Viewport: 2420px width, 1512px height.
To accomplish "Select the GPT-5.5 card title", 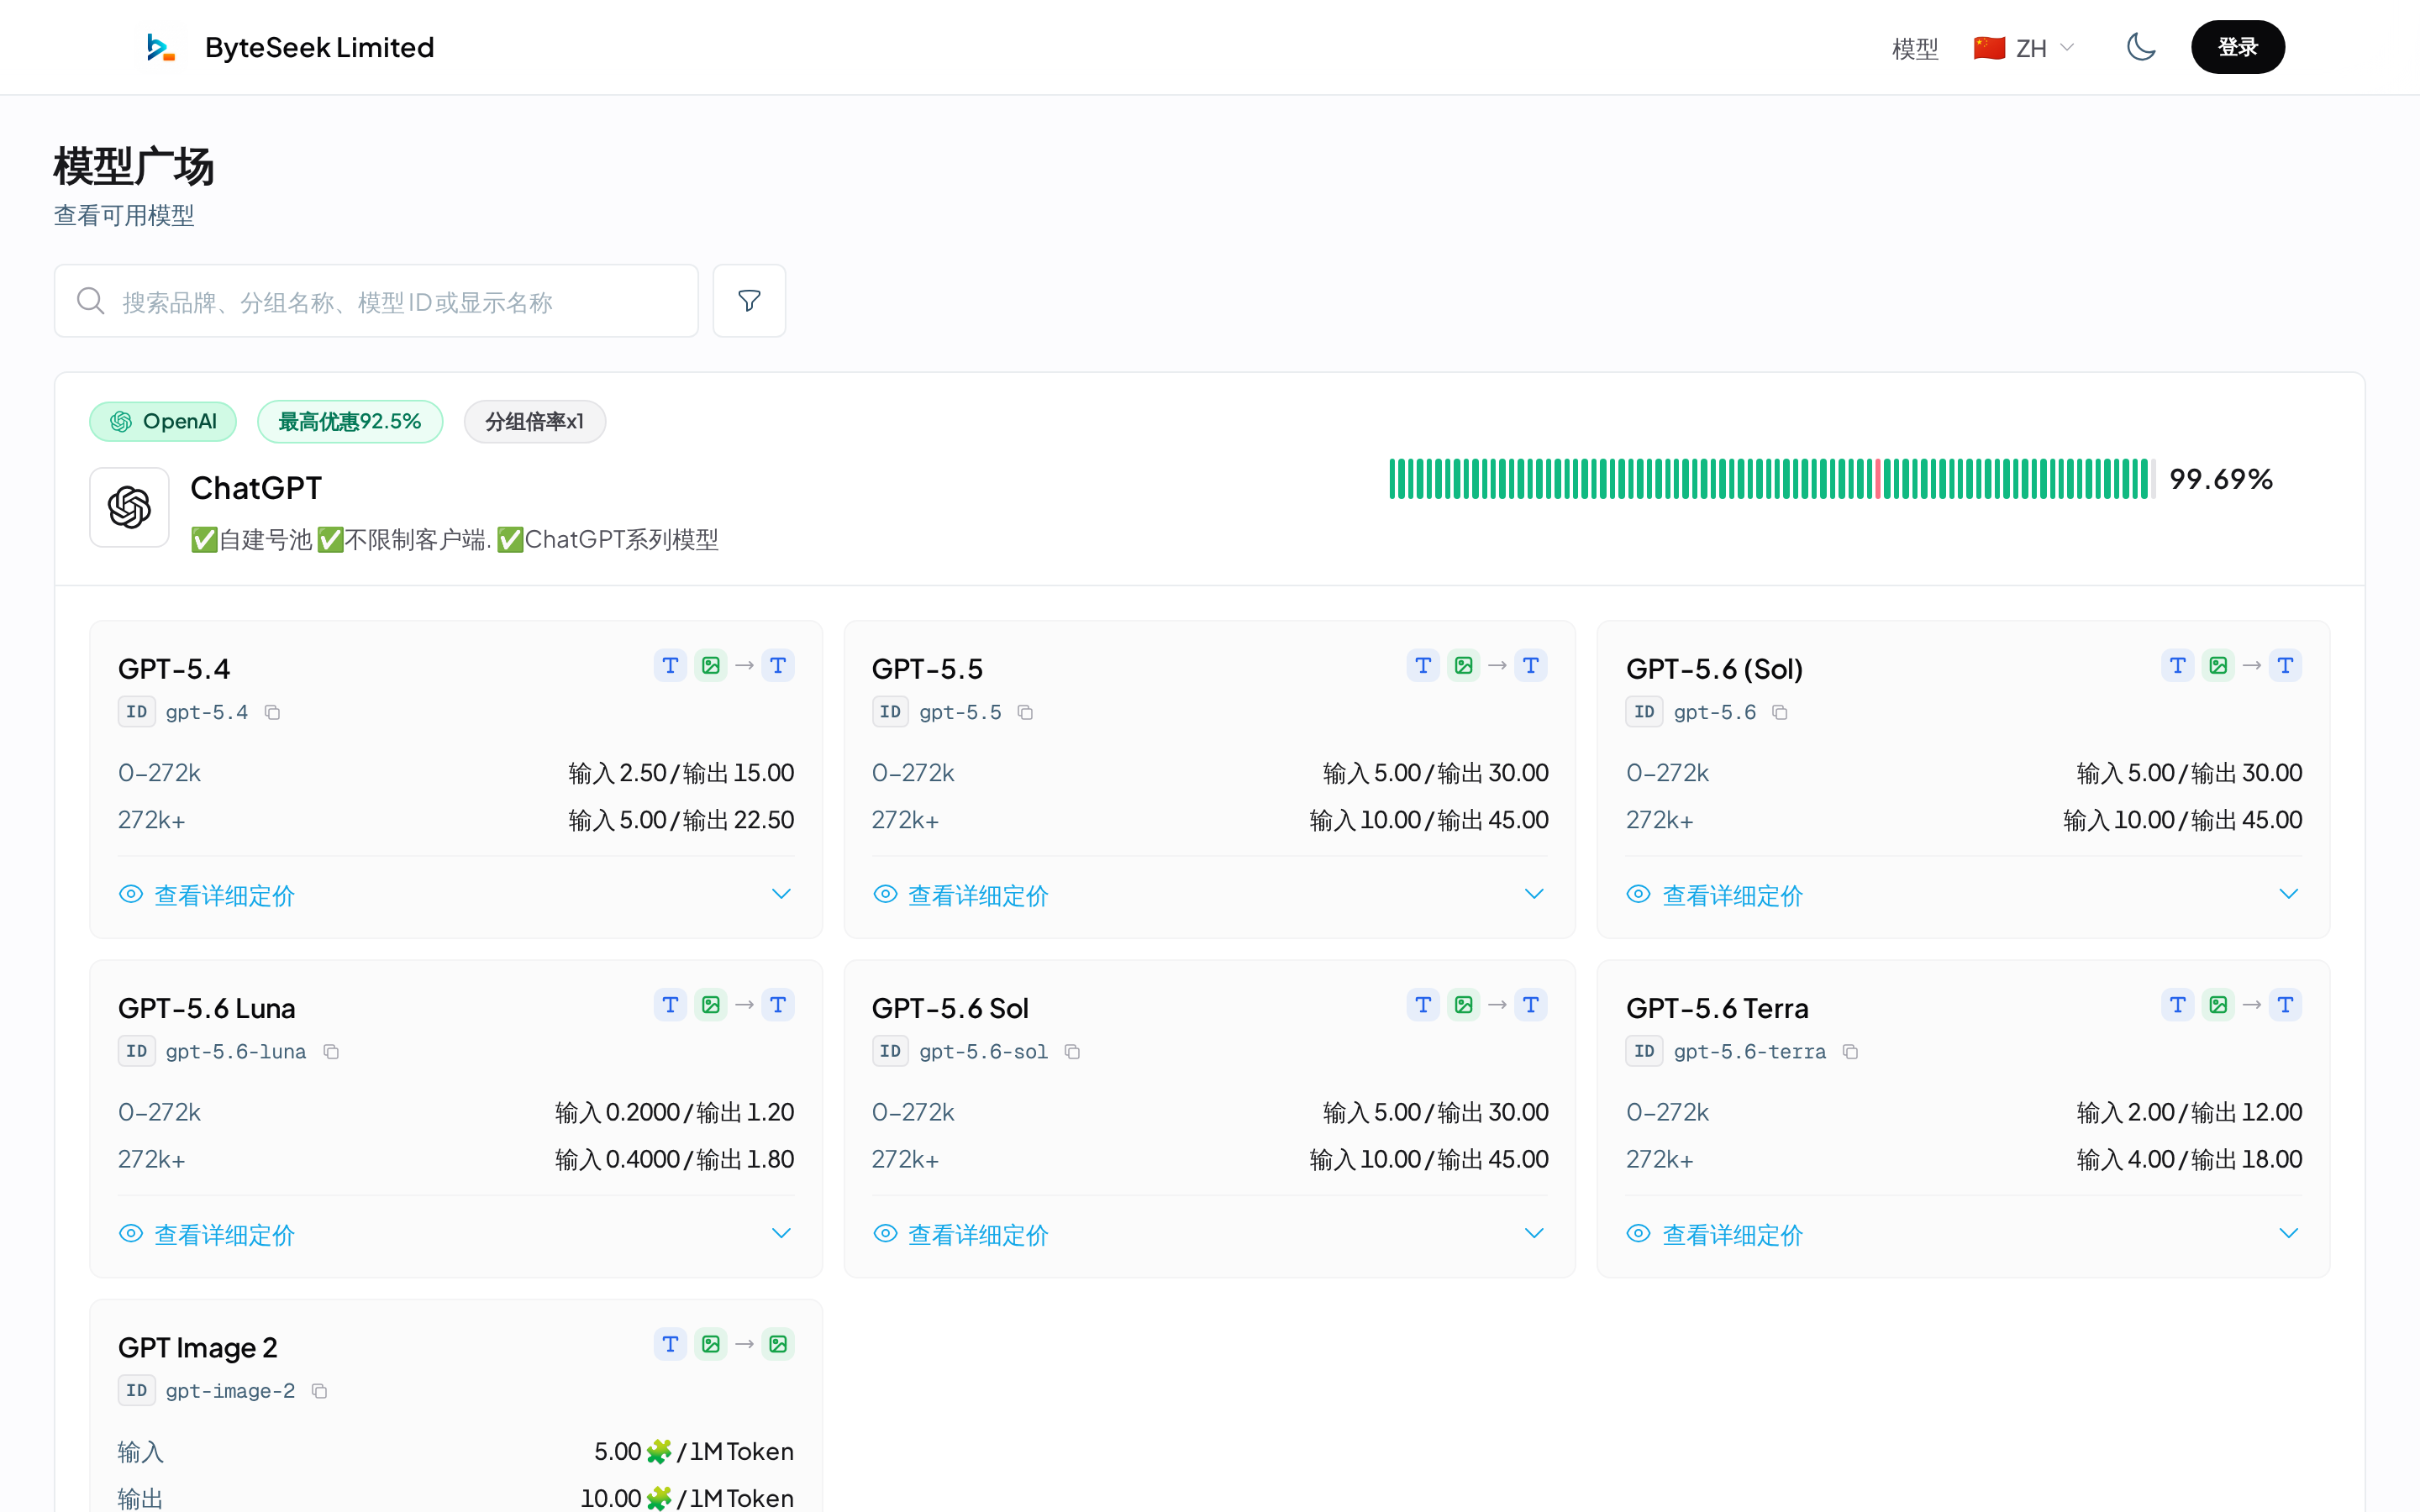I will (927, 668).
